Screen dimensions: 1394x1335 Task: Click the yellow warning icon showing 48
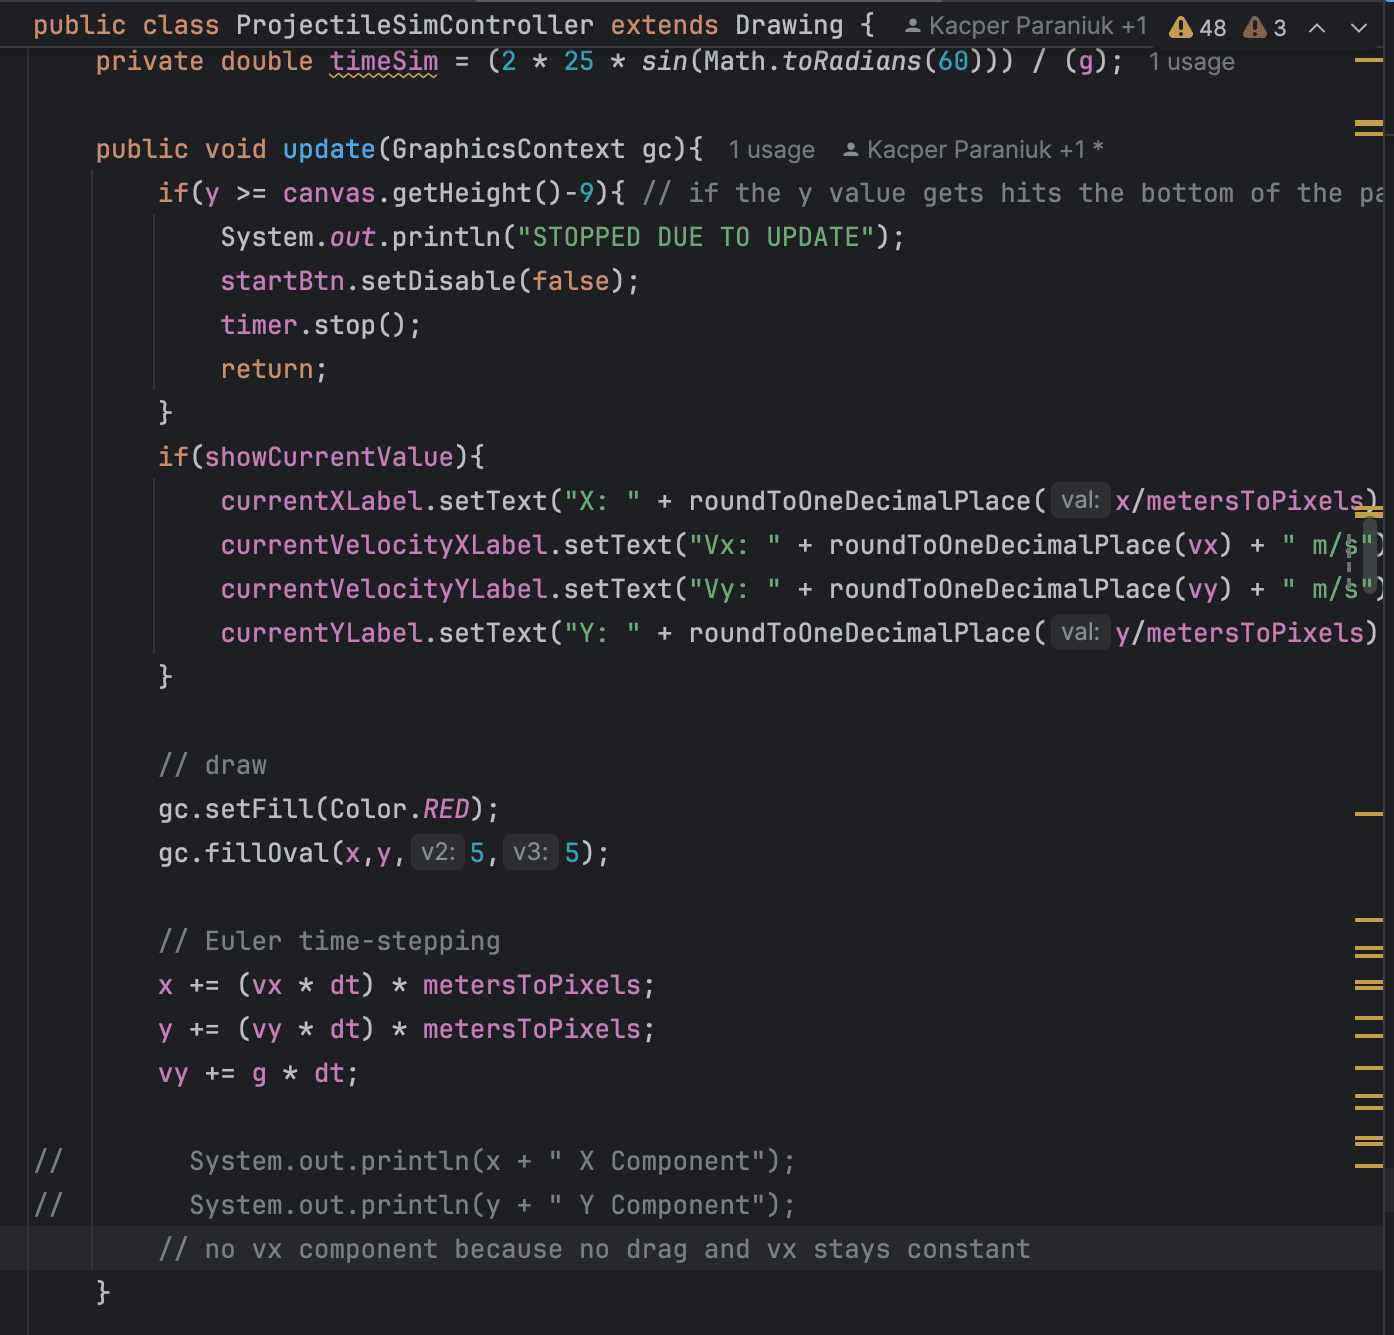[x=1181, y=27]
